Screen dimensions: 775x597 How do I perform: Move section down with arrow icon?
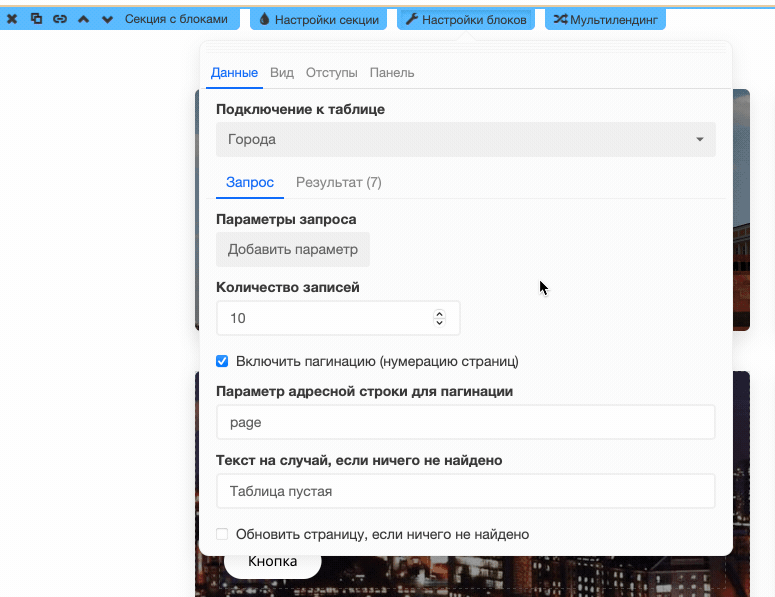(x=107, y=20)
